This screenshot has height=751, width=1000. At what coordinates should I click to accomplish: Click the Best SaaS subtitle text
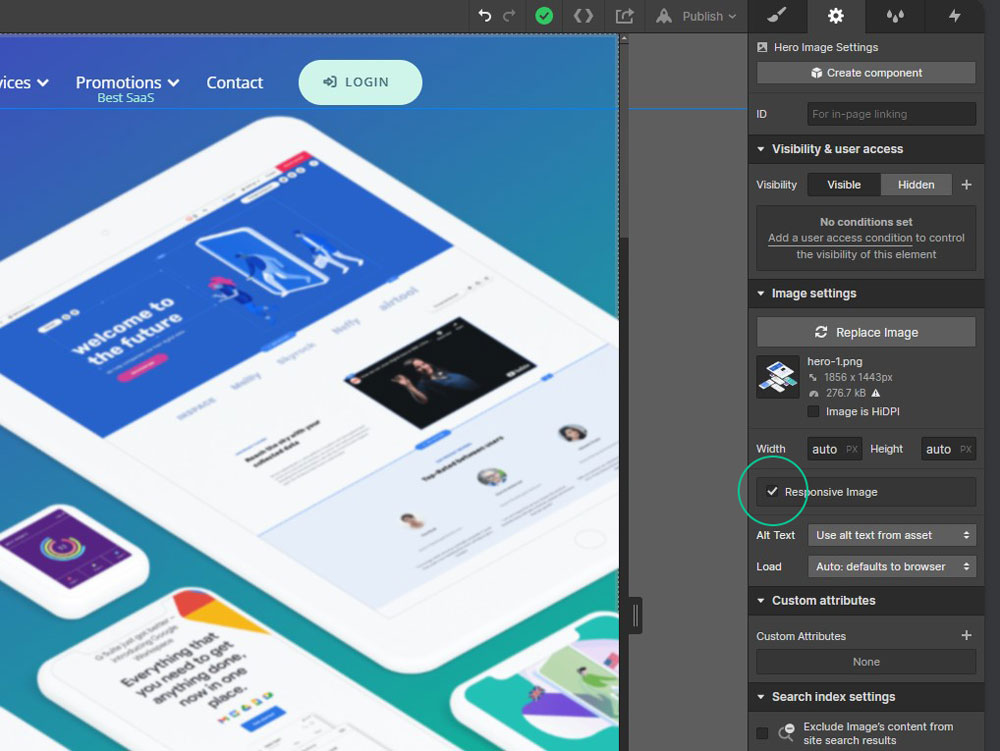126,98
